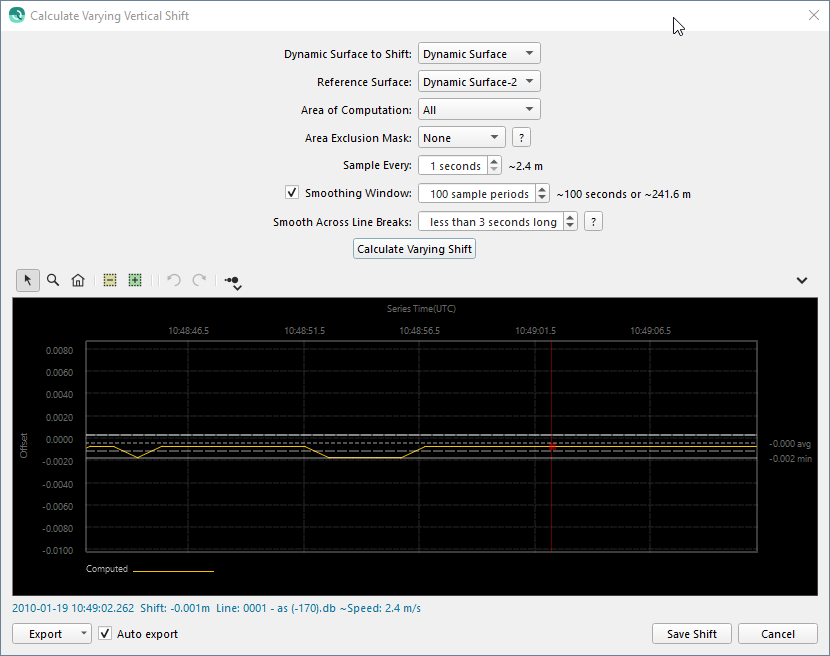Click the Sample Every seconds field
Screen dimensions: 830x656
(x=452, y=166)
